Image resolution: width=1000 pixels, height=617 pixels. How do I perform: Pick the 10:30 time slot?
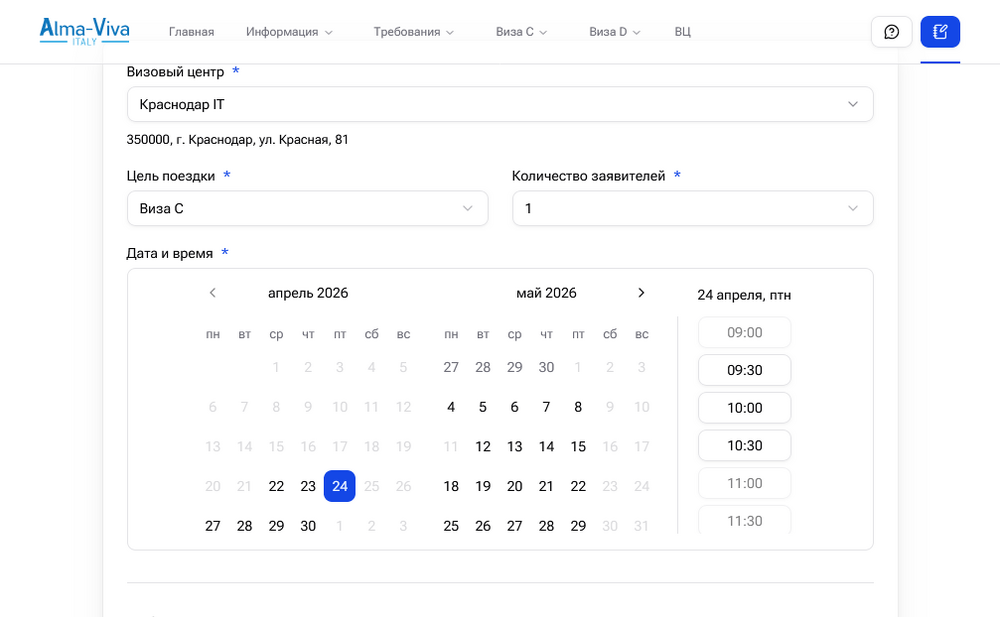[x=744, y=446]
